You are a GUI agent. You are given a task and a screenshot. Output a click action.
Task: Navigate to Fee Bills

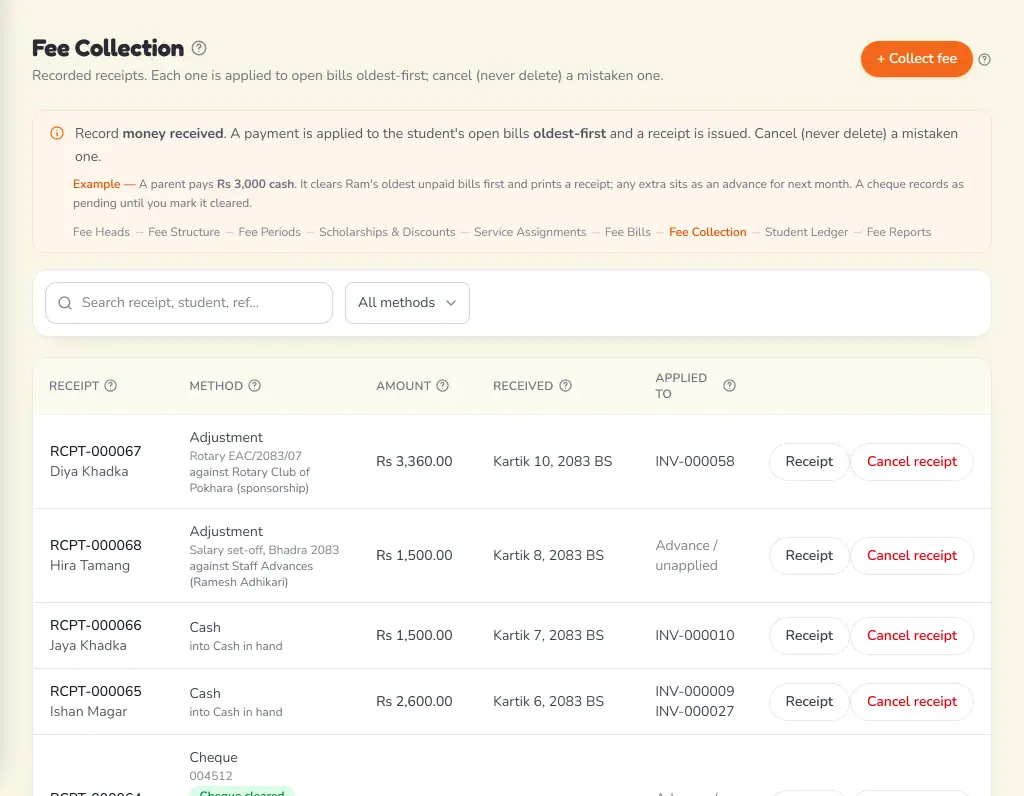628,232
